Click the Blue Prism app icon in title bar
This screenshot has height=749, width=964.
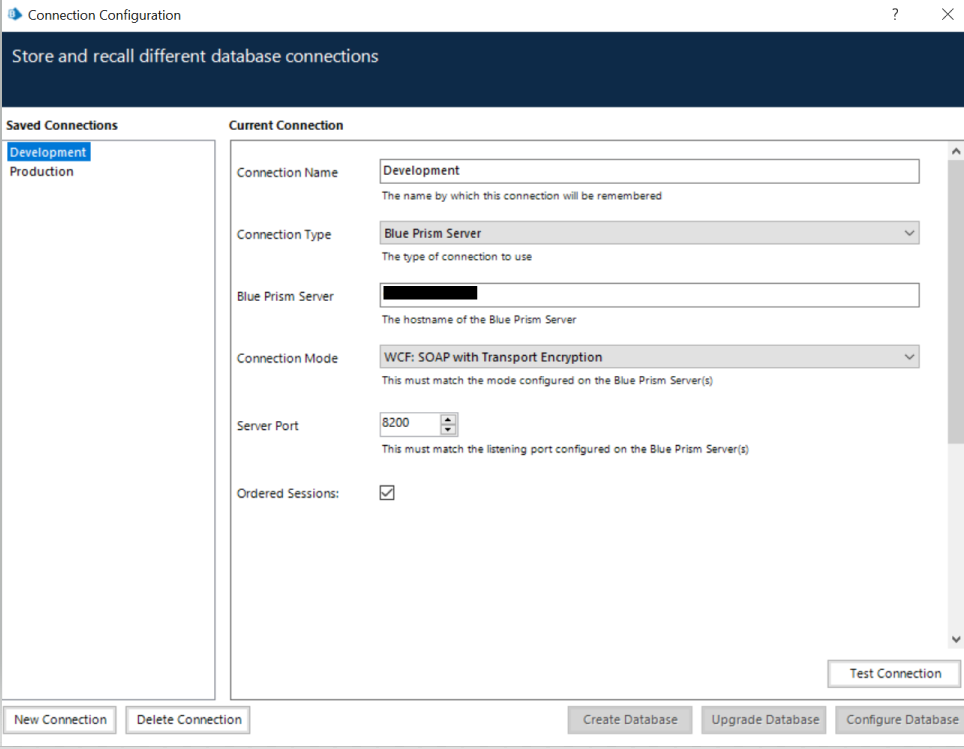click(x=14, y=15)
